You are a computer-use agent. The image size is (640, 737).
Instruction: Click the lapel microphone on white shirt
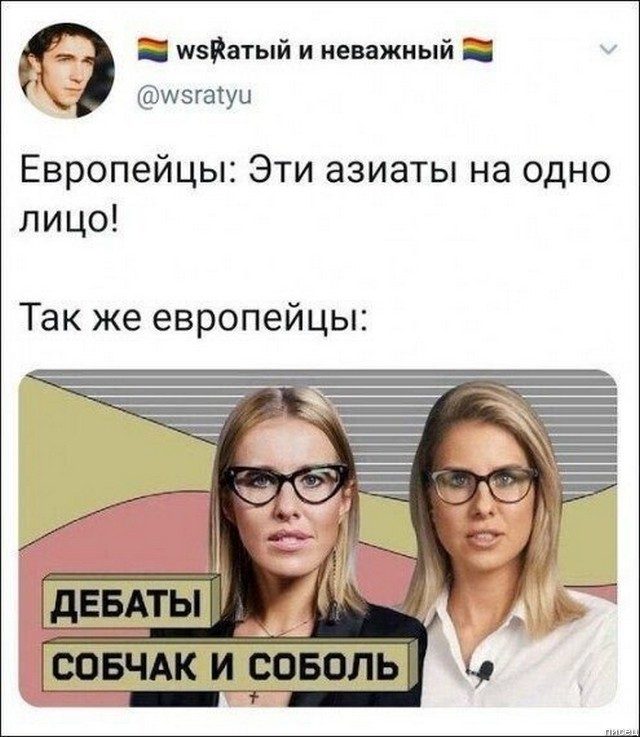483,670
